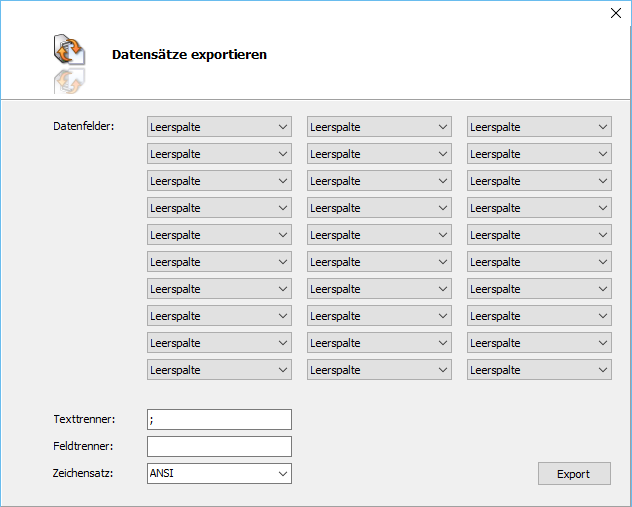Click the Export button

click(573, 474)
